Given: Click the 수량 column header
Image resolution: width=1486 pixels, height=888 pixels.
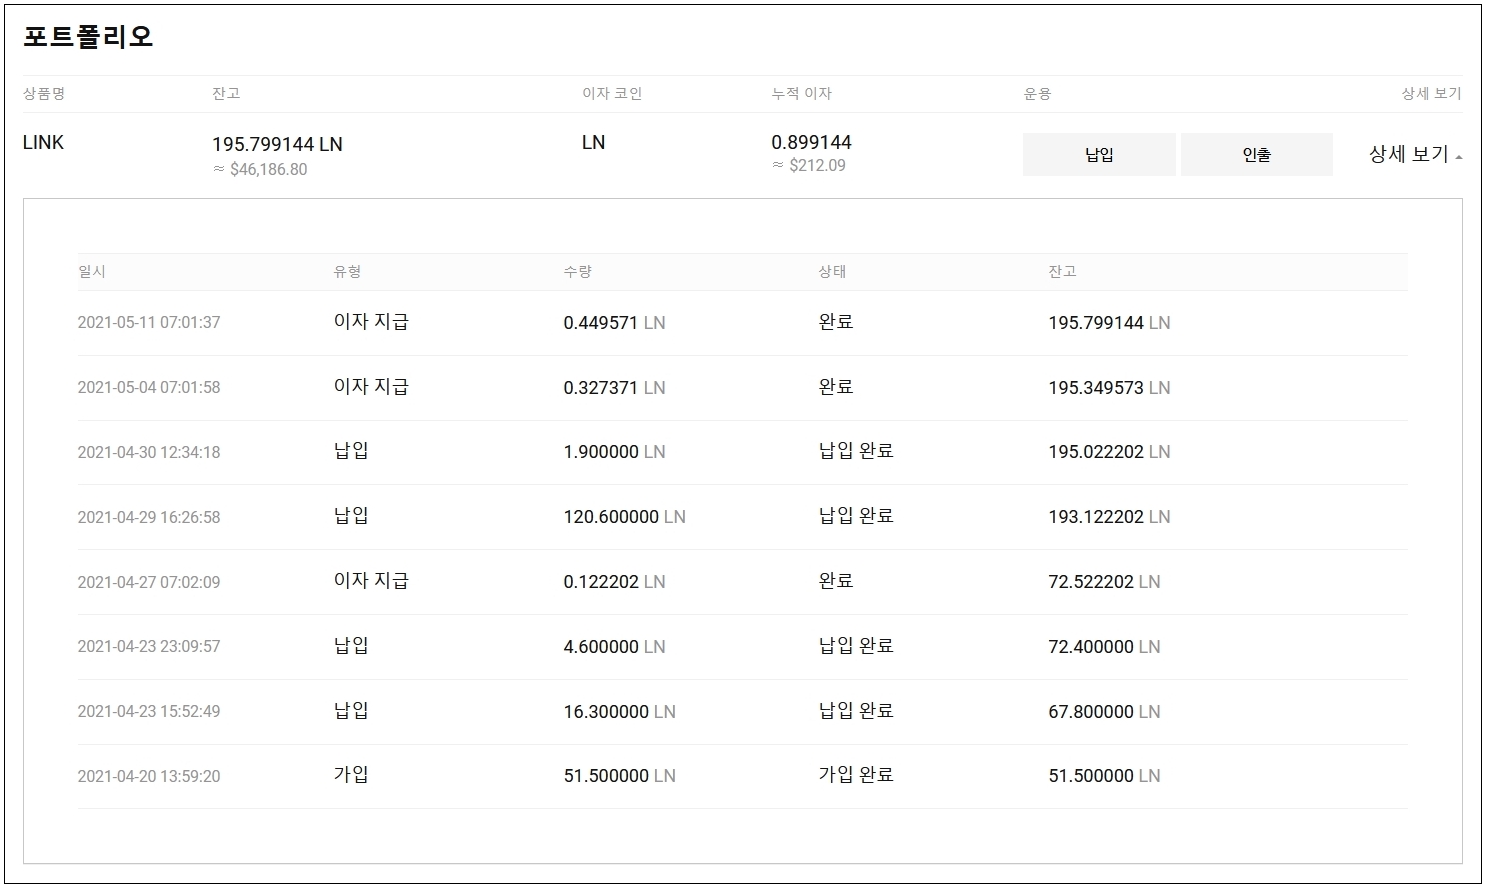Looking at the screenshot, I should pos(577,271).
